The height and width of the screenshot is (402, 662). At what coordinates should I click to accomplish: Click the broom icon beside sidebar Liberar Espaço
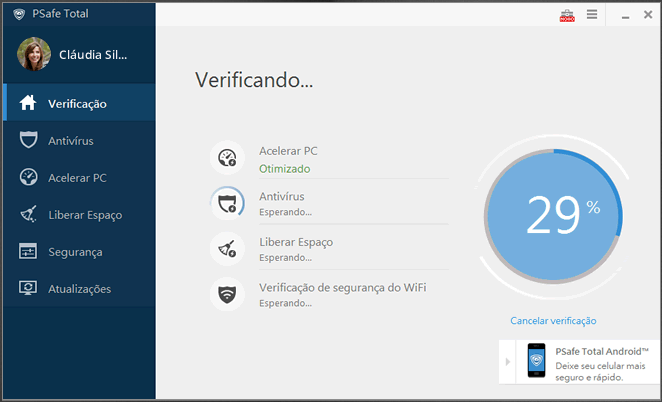click(28, 214)
